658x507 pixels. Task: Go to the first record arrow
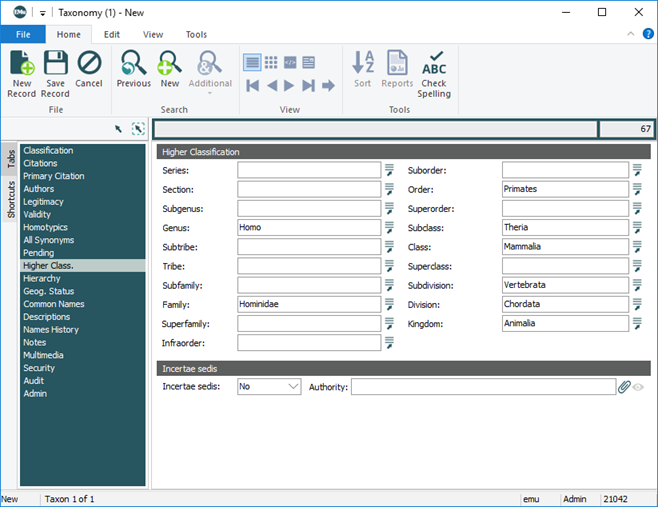[x=253, y=86]
